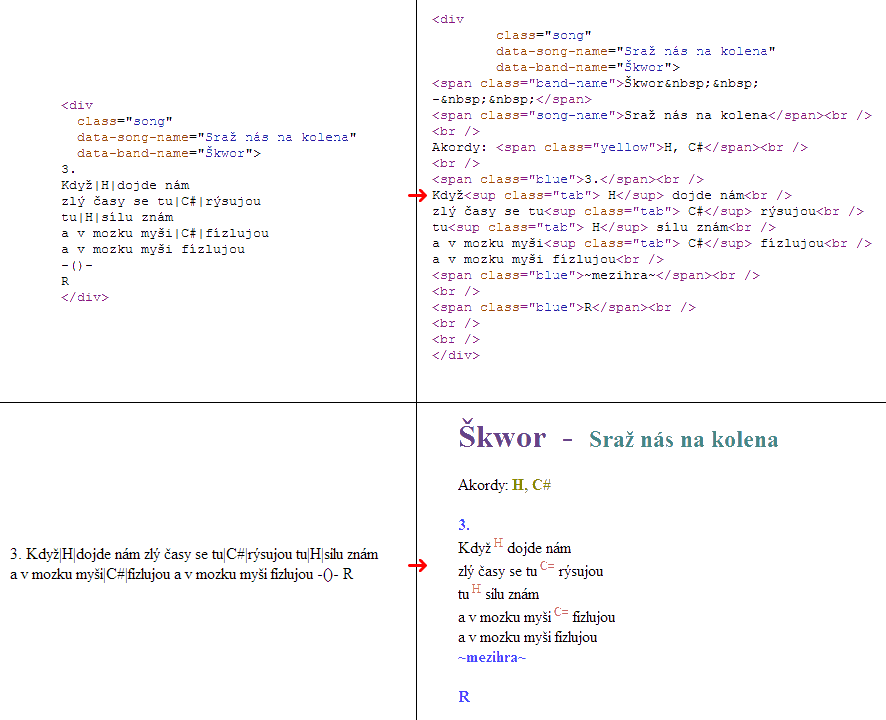The width and height of the screenshot is (886, 720).
Task: Click the blue "~mezihra~" interlude label
Action: point(491,658)
